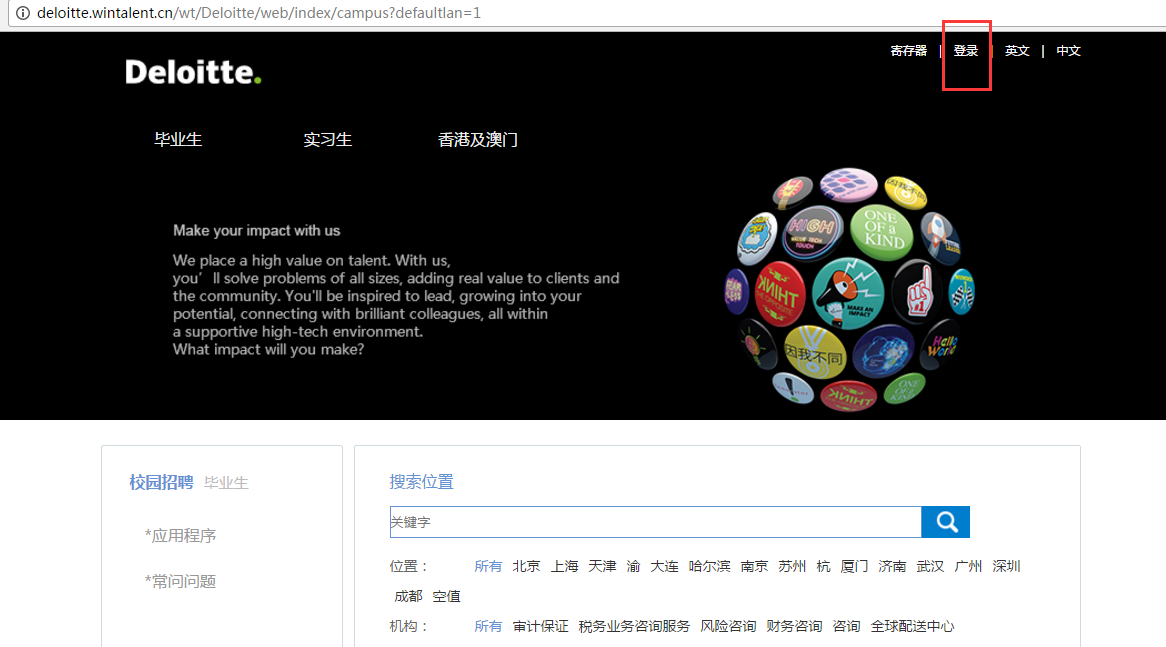This screenshot has height=647, width=1166.
Task: Click the badge sphere graphic
Action: (849, 289)
